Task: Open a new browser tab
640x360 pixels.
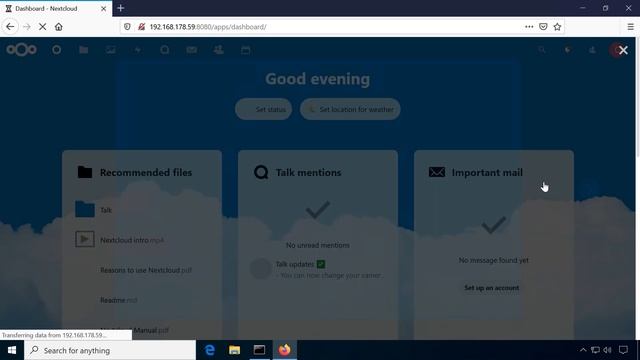Action: [120, 8]
